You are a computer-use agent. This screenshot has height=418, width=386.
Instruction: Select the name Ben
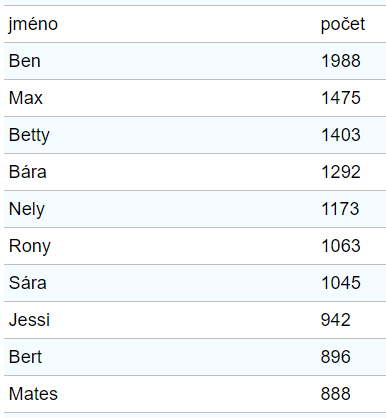(x=25, y=61)
